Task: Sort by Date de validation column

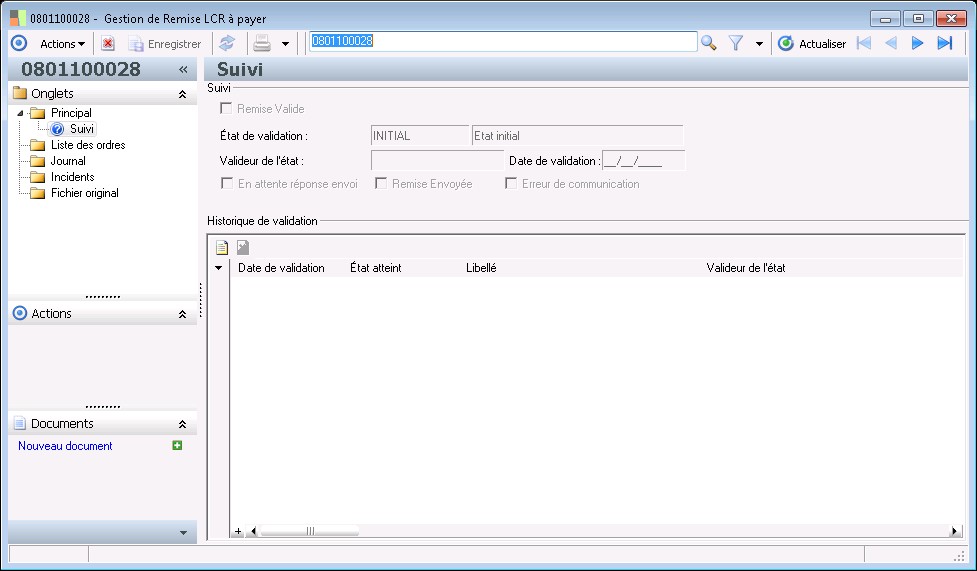Action: [x=281, y=268]
